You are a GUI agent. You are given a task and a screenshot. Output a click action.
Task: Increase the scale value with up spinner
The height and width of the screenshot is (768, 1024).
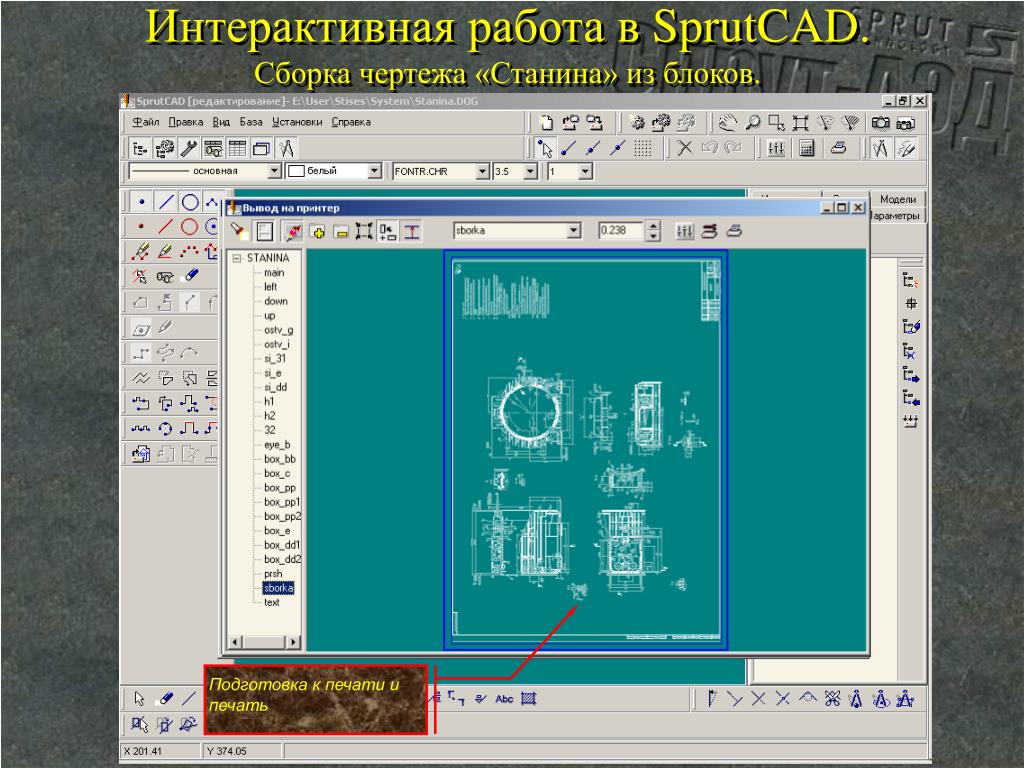(x=653, y=225)
